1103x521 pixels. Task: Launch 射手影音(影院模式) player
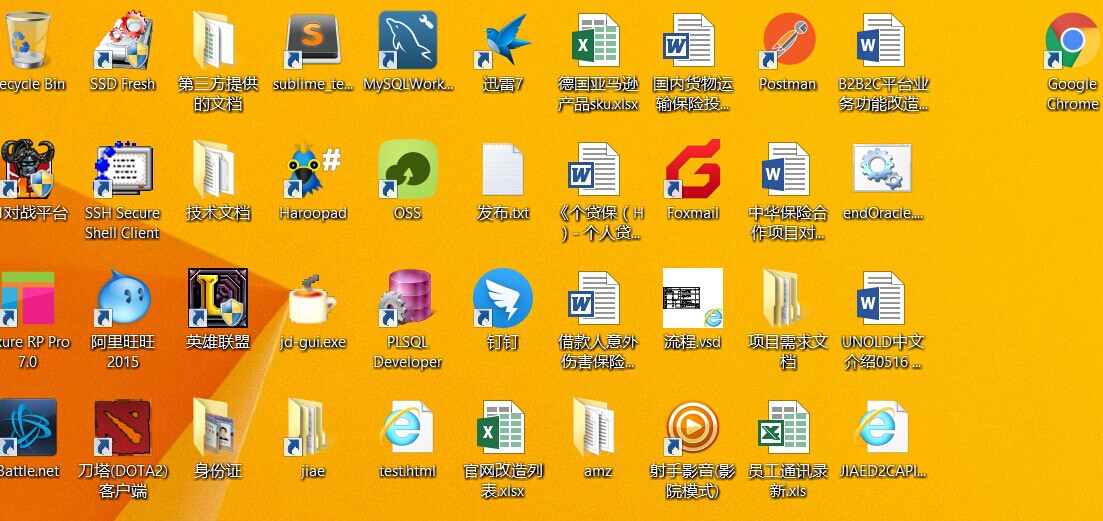[693, 427]
